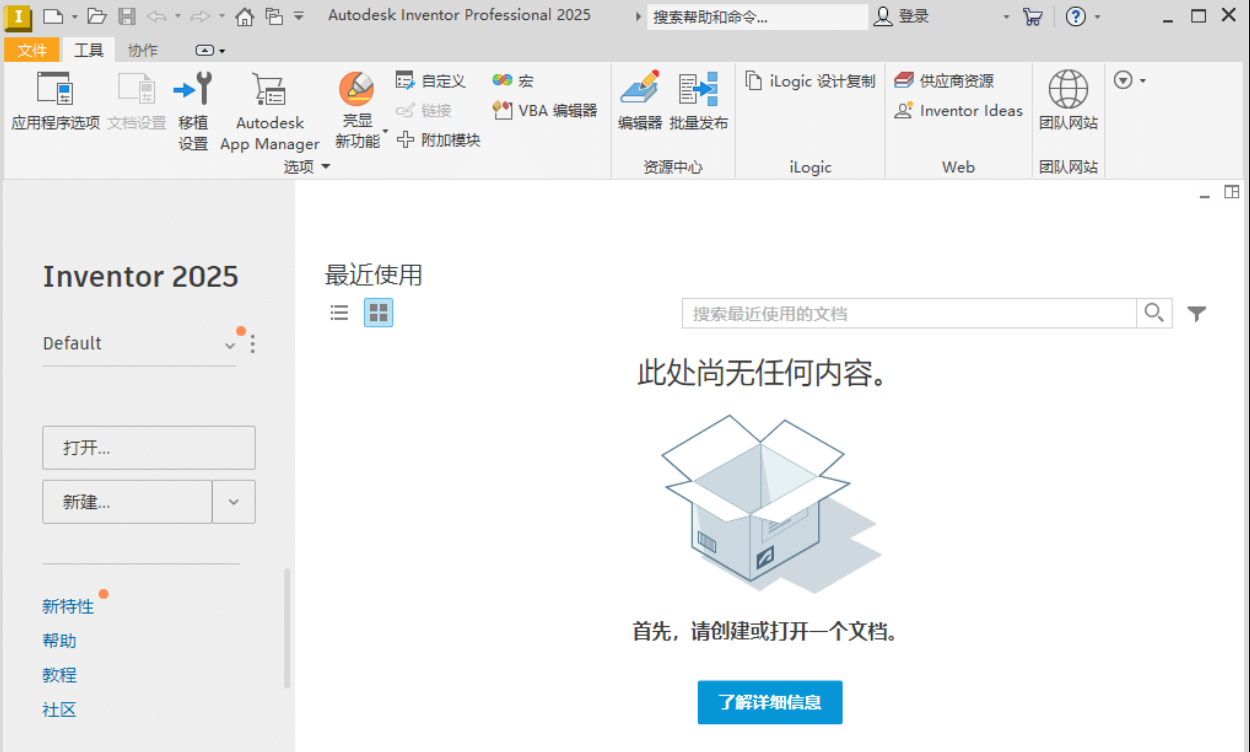Viewport: 1250px width, 752px height.
Task: Open 自定义 customize command
Action: click(x=431, y=81)
